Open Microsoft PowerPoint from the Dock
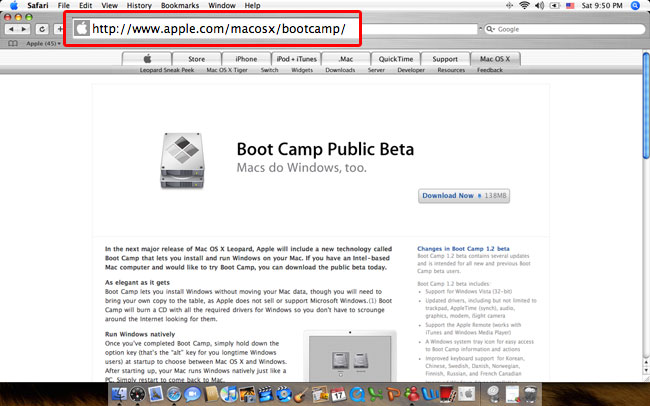 [393, 394]
